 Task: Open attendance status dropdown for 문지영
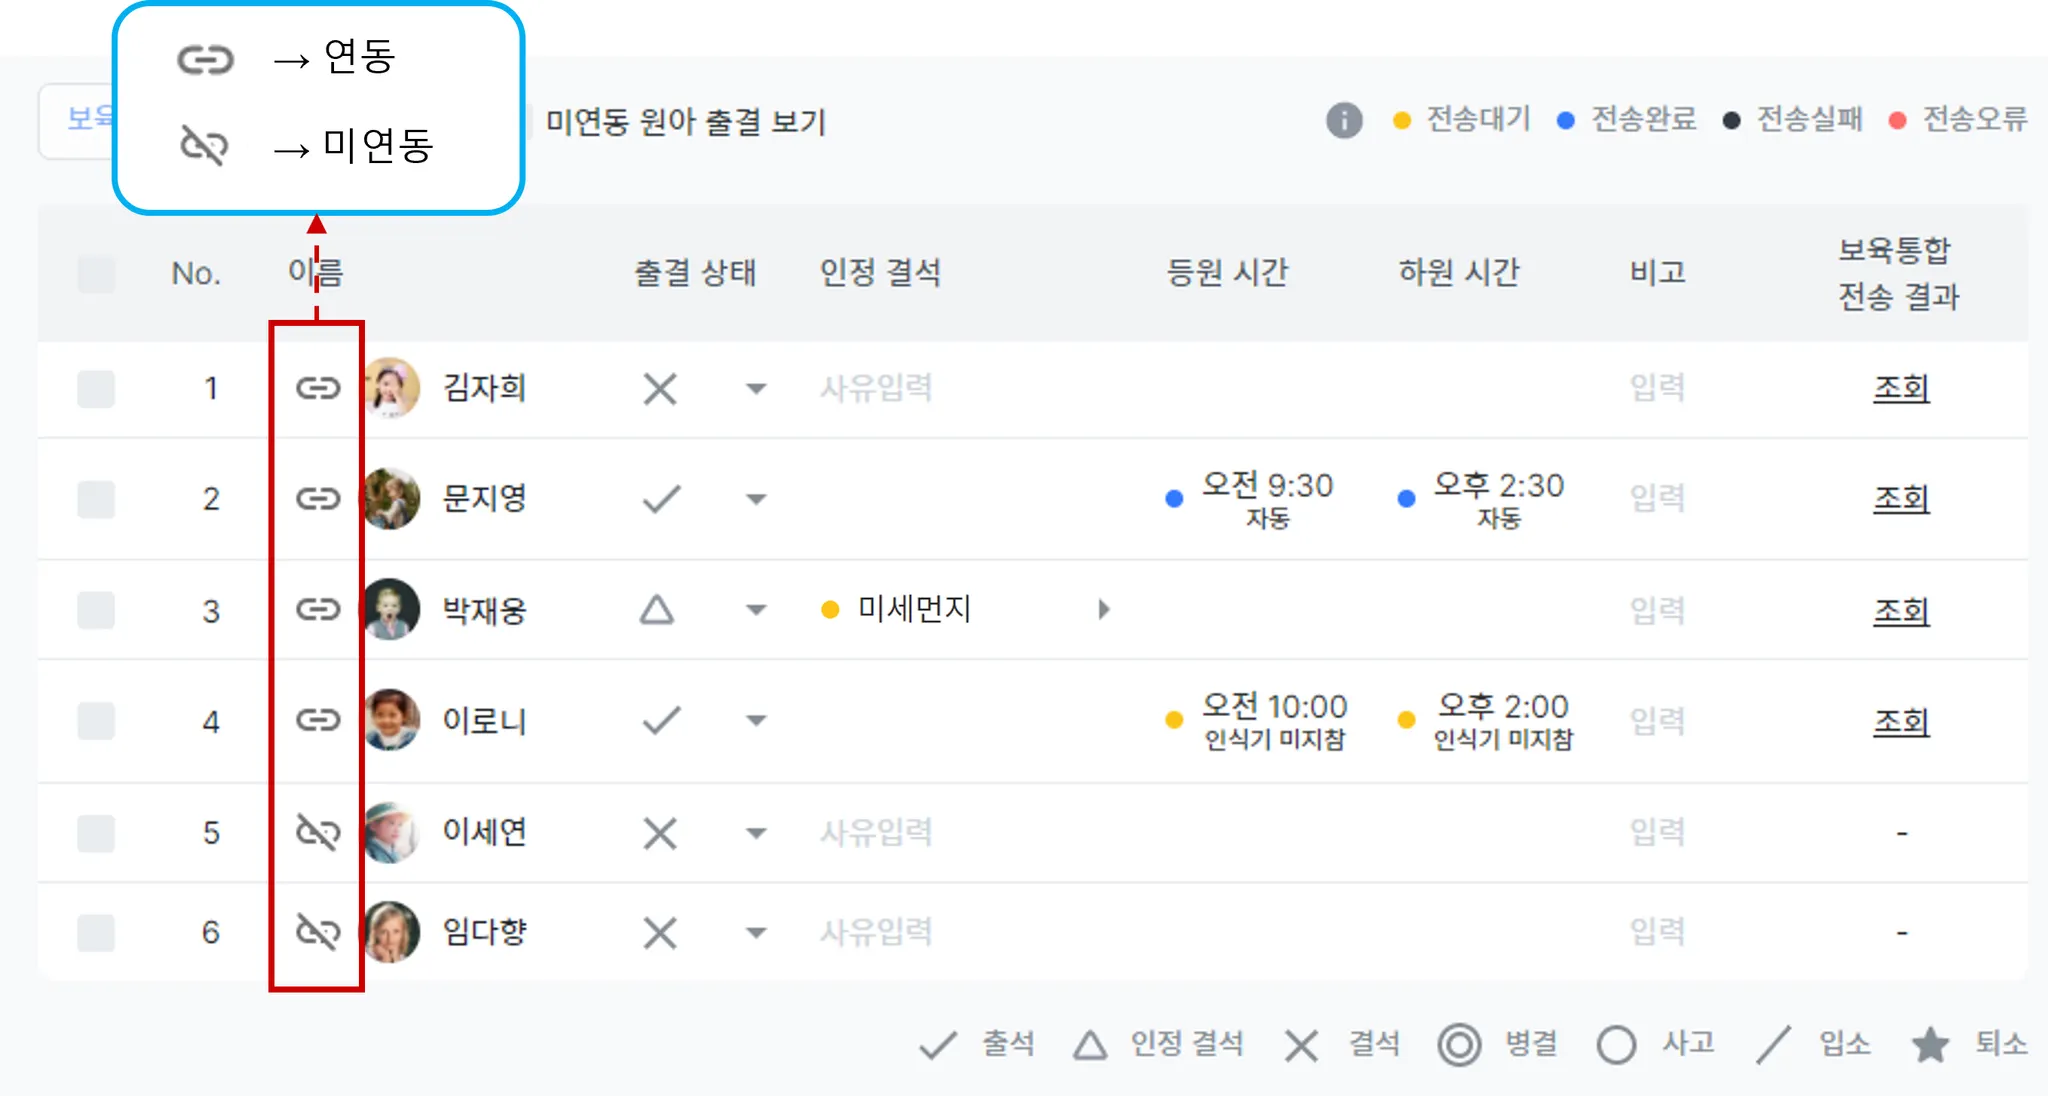coord(756,499)
